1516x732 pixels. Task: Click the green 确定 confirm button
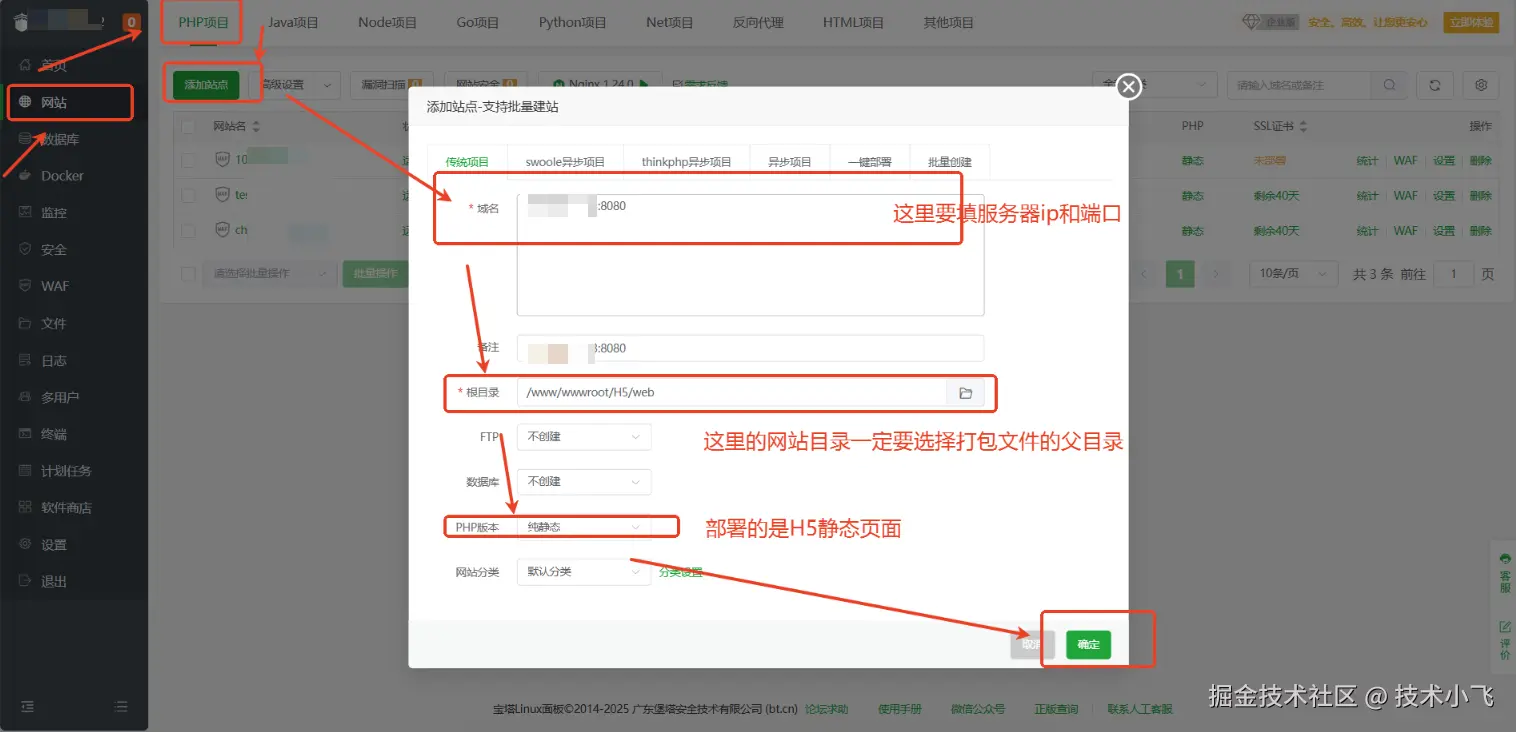pyautogui.click(x=1088, y=645)
